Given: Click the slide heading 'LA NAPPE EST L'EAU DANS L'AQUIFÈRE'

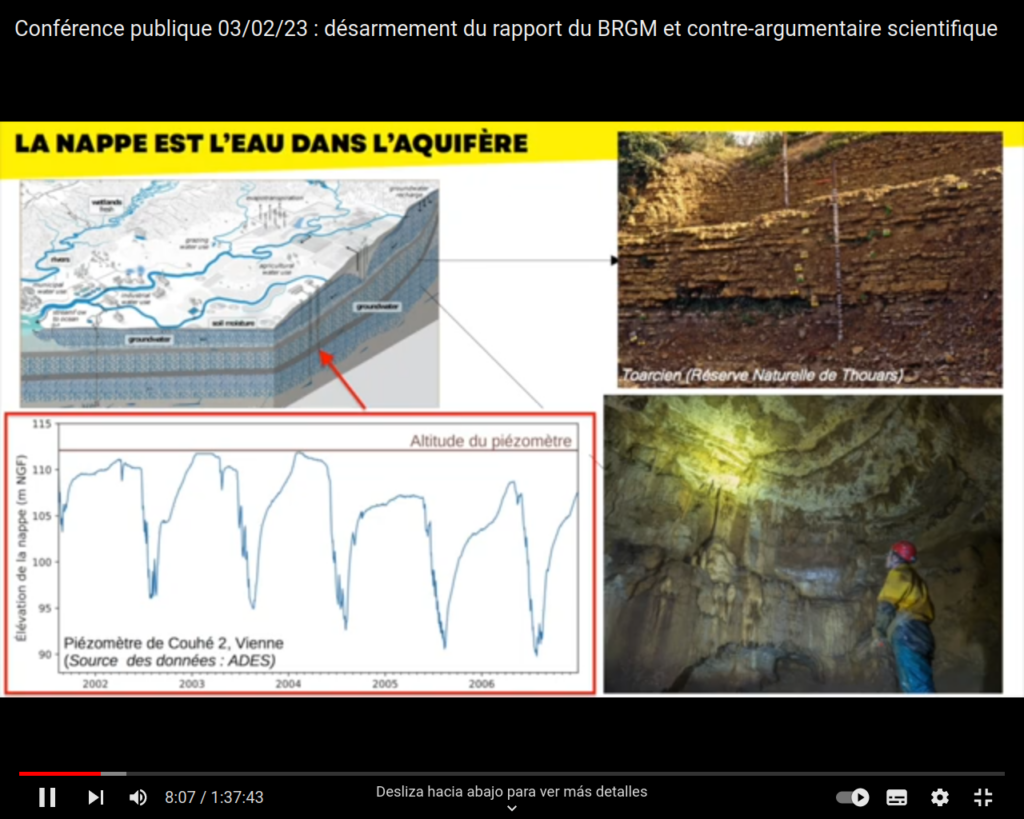Looking at the screenshot, I should pyautogui.click(x=272, y=143).
